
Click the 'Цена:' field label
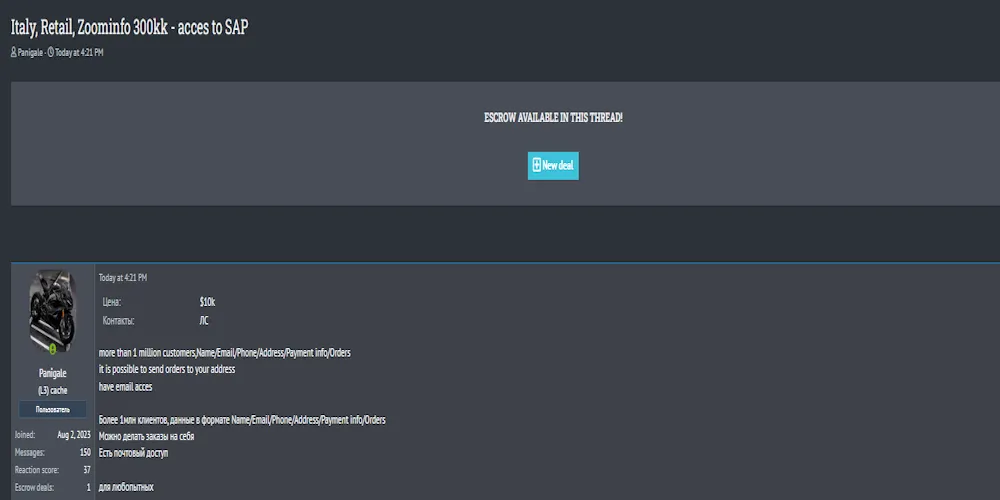[x=112, y=302]
